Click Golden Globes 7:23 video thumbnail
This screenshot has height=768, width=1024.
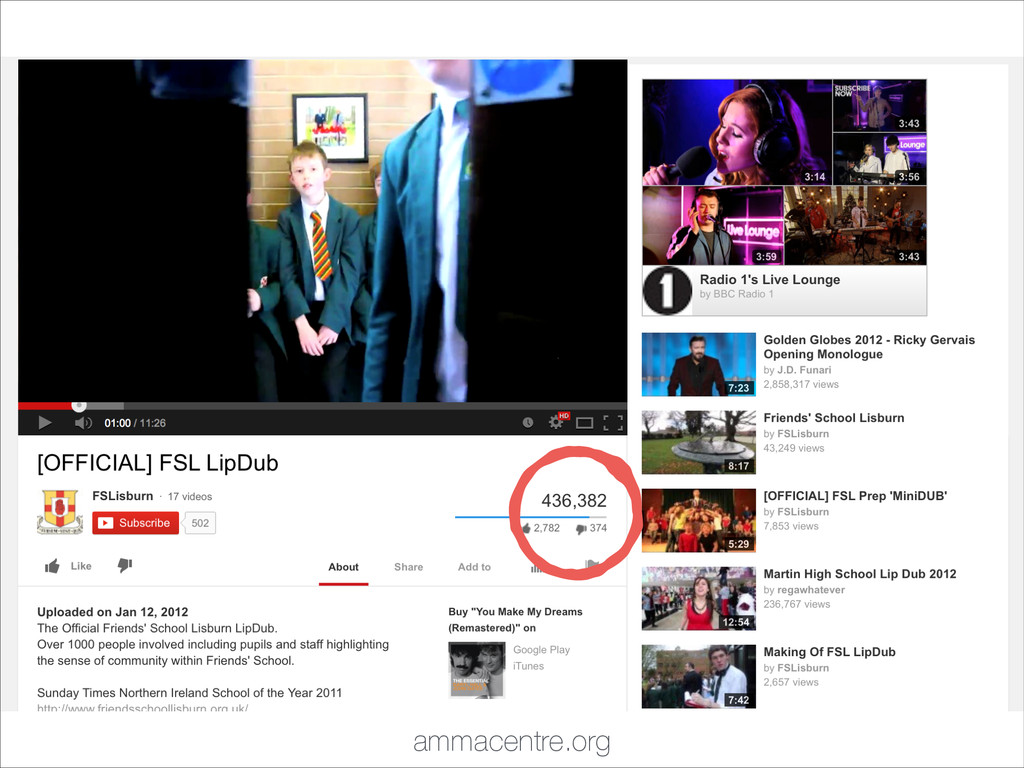click(x=699, y=364)
